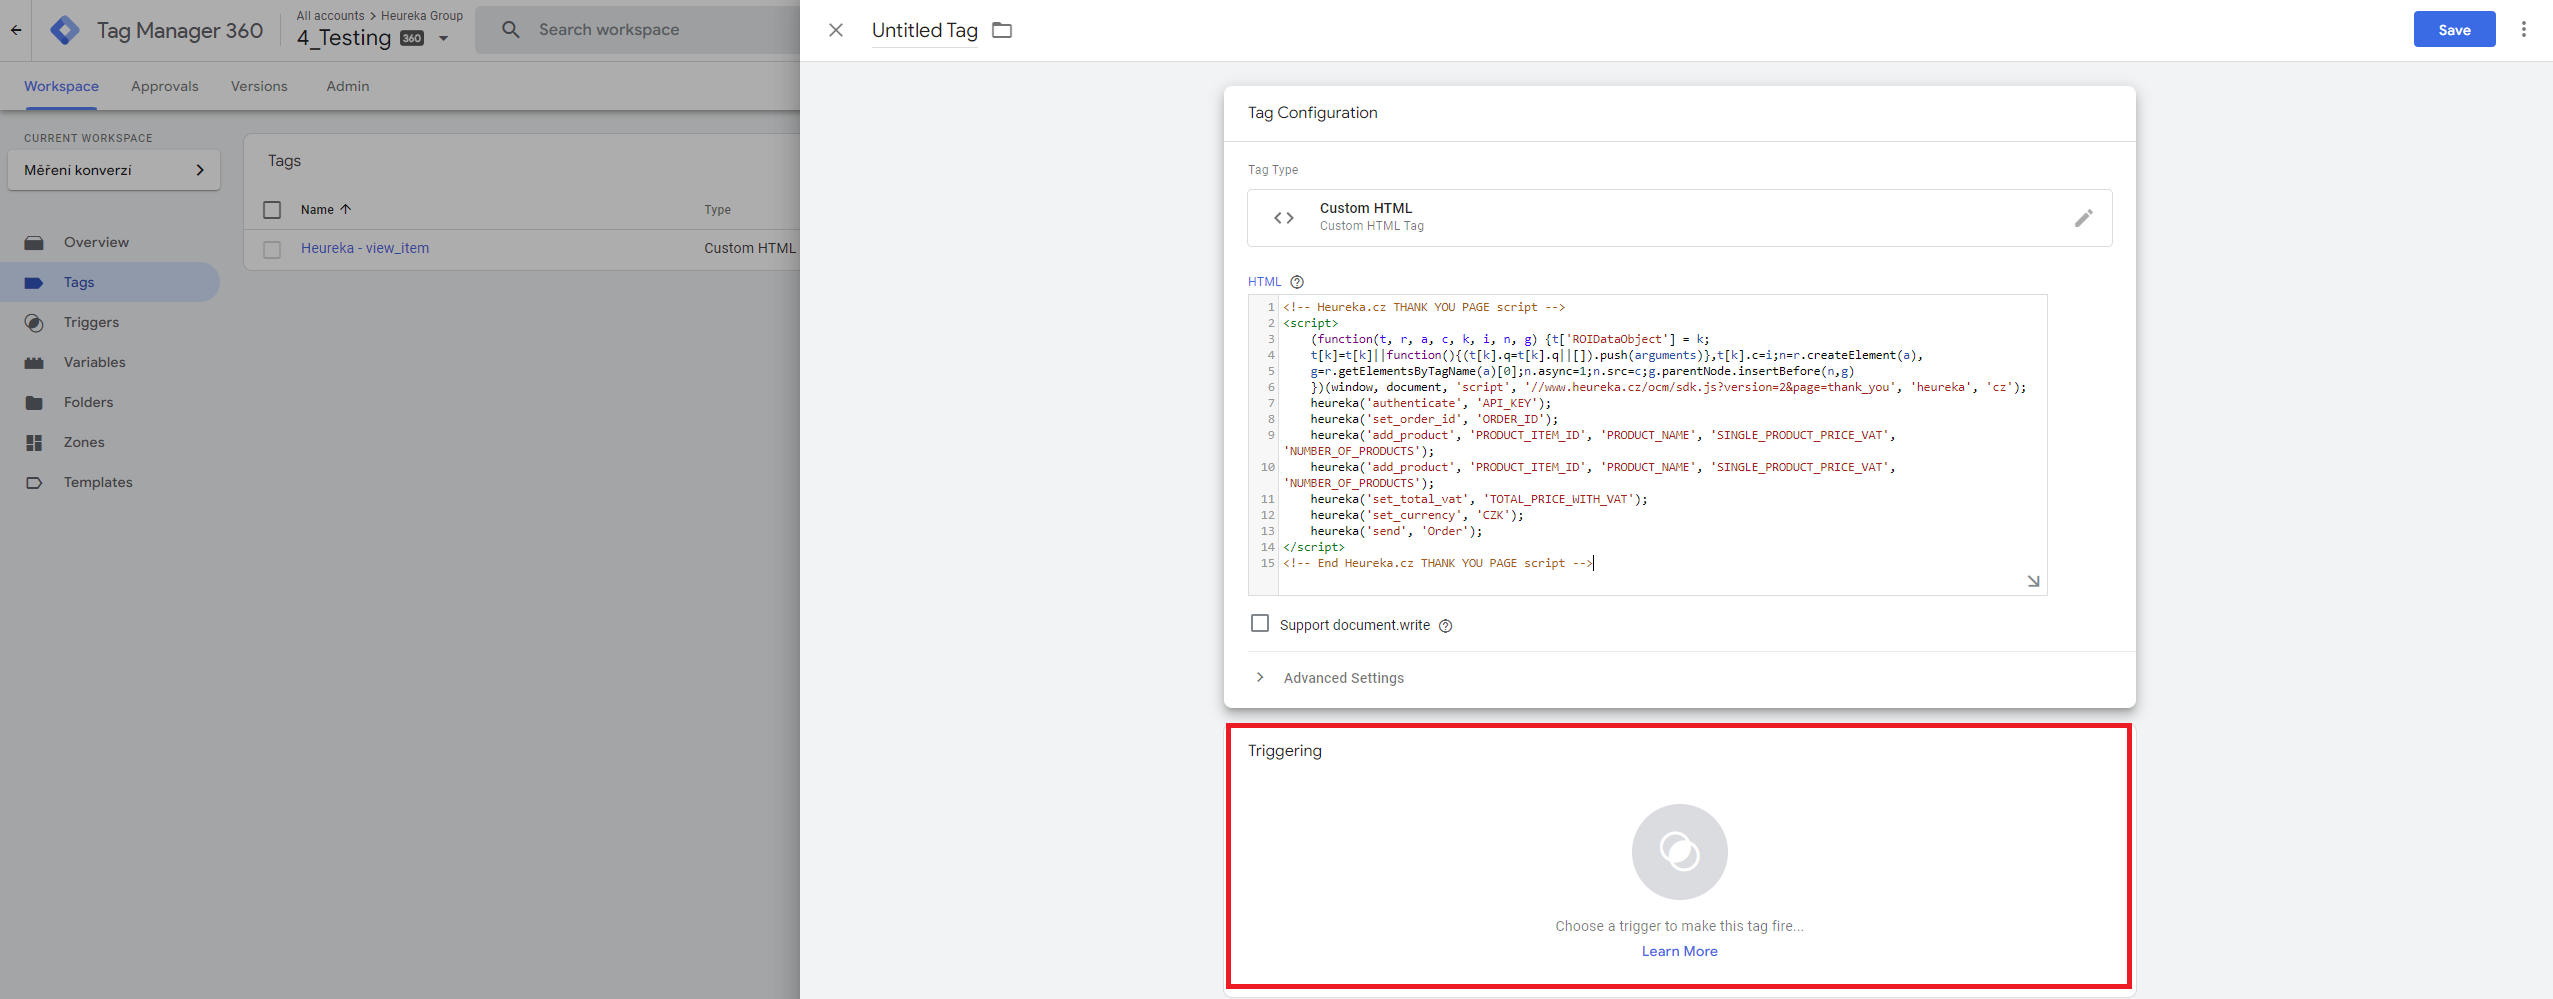Open help for Support document.write
Image resolution: width=2553 pixels, height=999 pixels.
(x=1445, y=626)
